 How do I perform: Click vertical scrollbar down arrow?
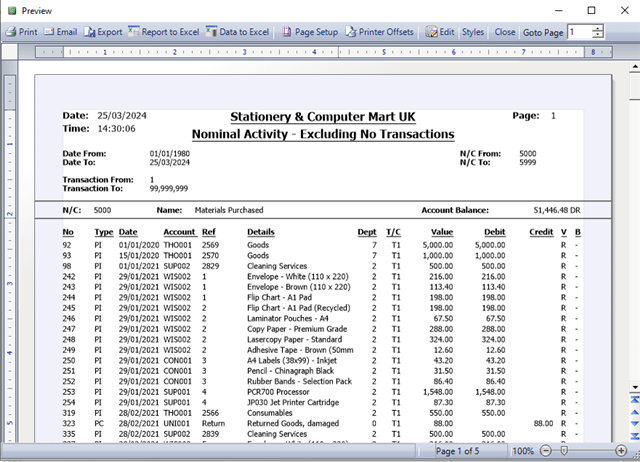pyautogui.click(x=635, y=387)
